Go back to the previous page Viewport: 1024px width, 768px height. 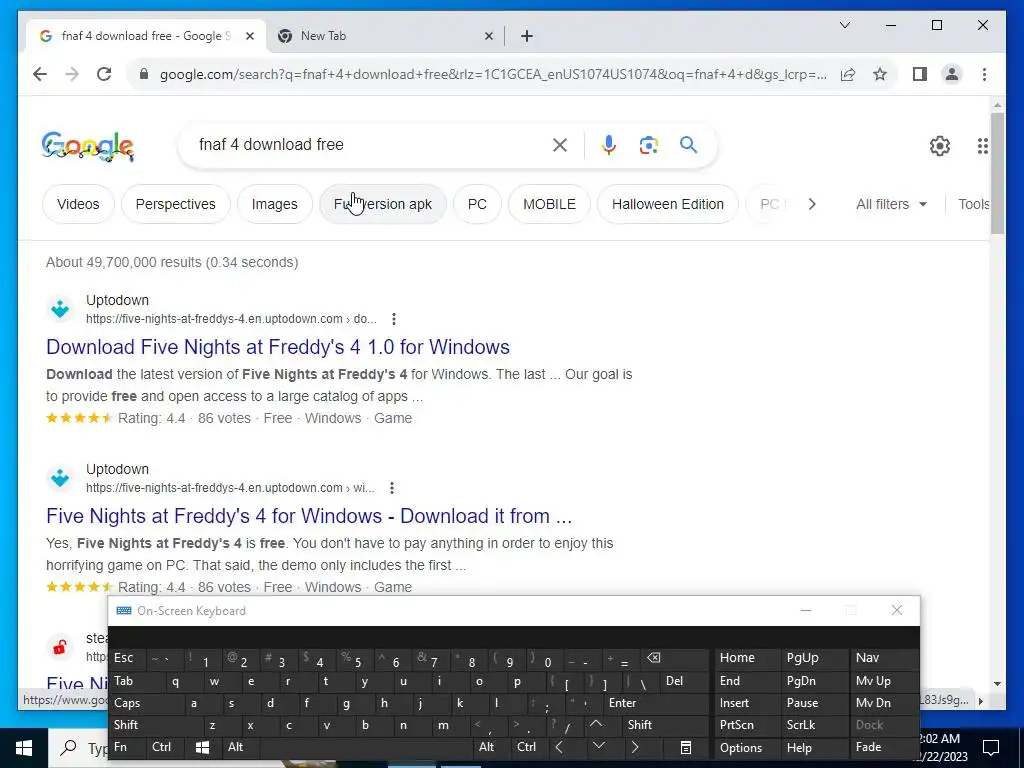[x=40, y=74]
